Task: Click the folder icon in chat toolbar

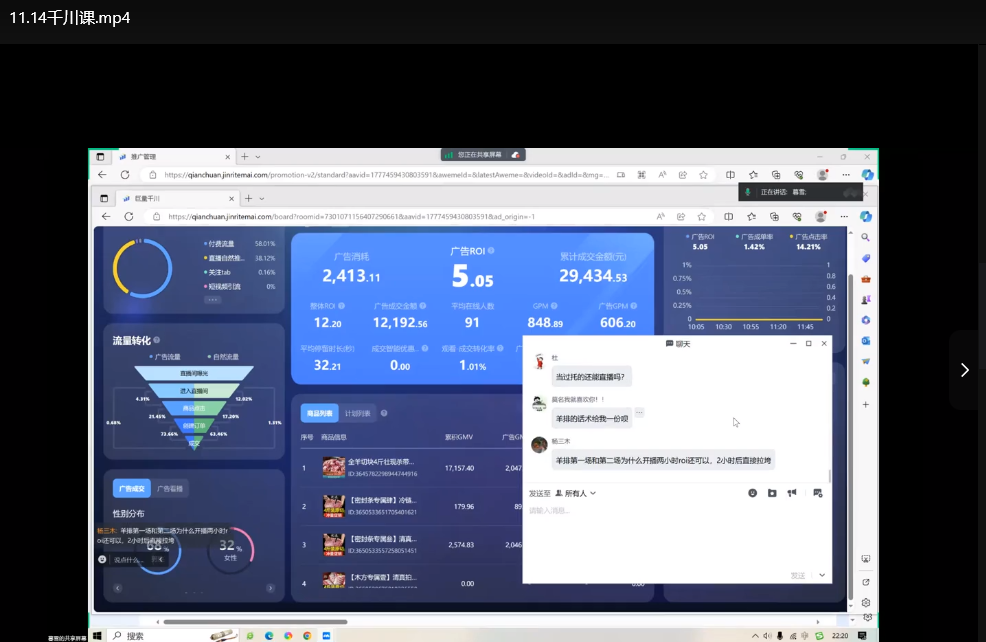Action: (x=772, y=493)
